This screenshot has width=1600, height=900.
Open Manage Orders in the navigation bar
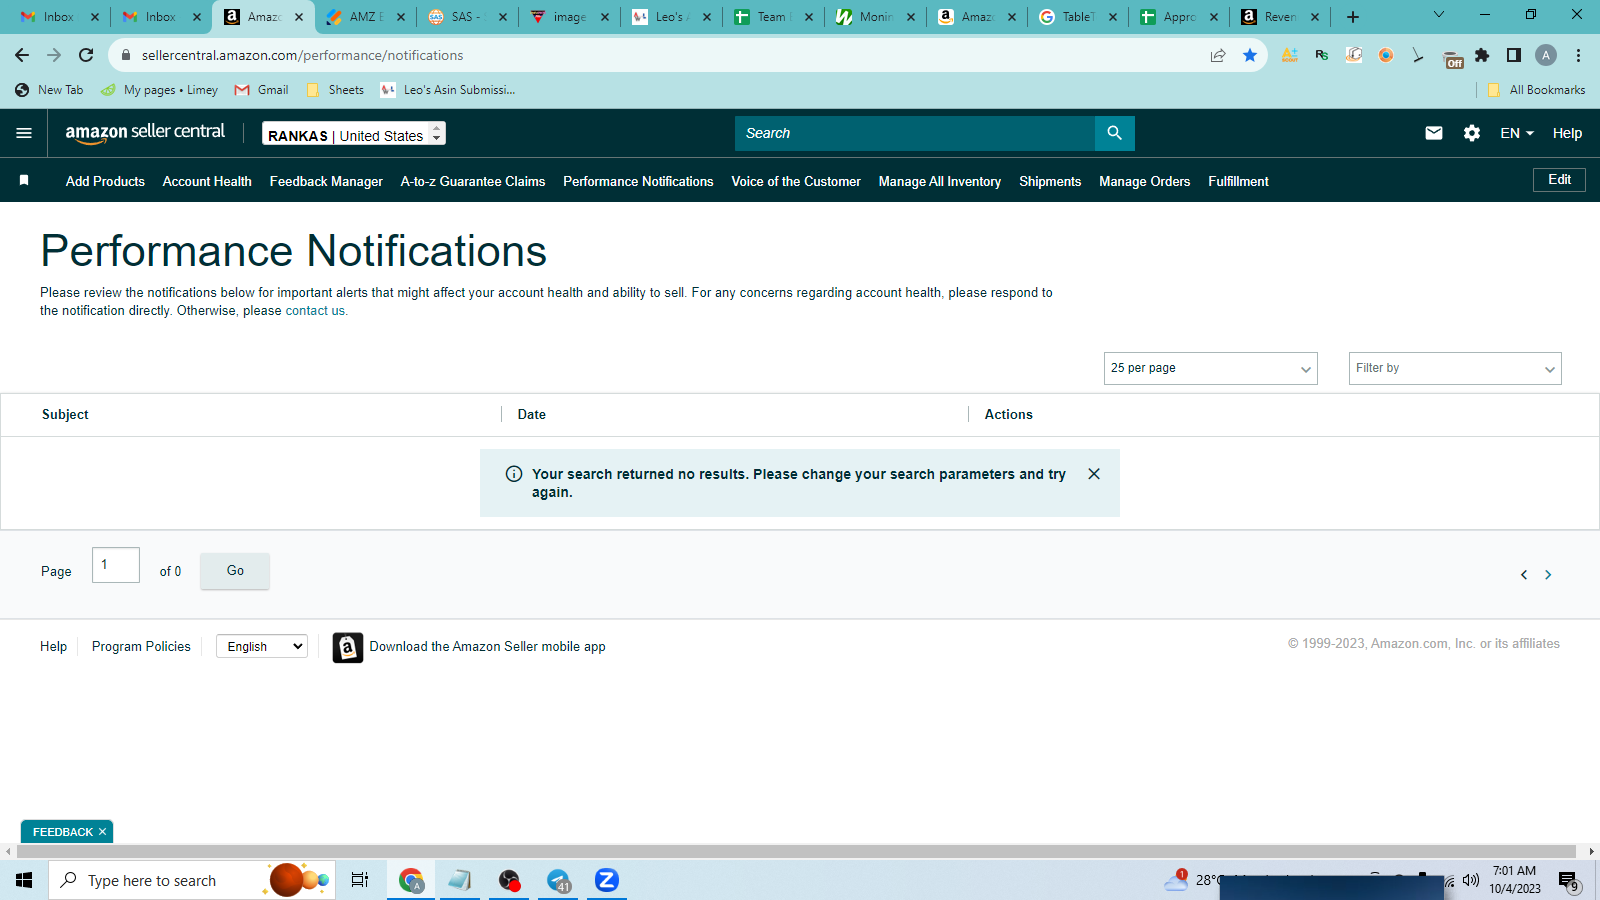1145,181
